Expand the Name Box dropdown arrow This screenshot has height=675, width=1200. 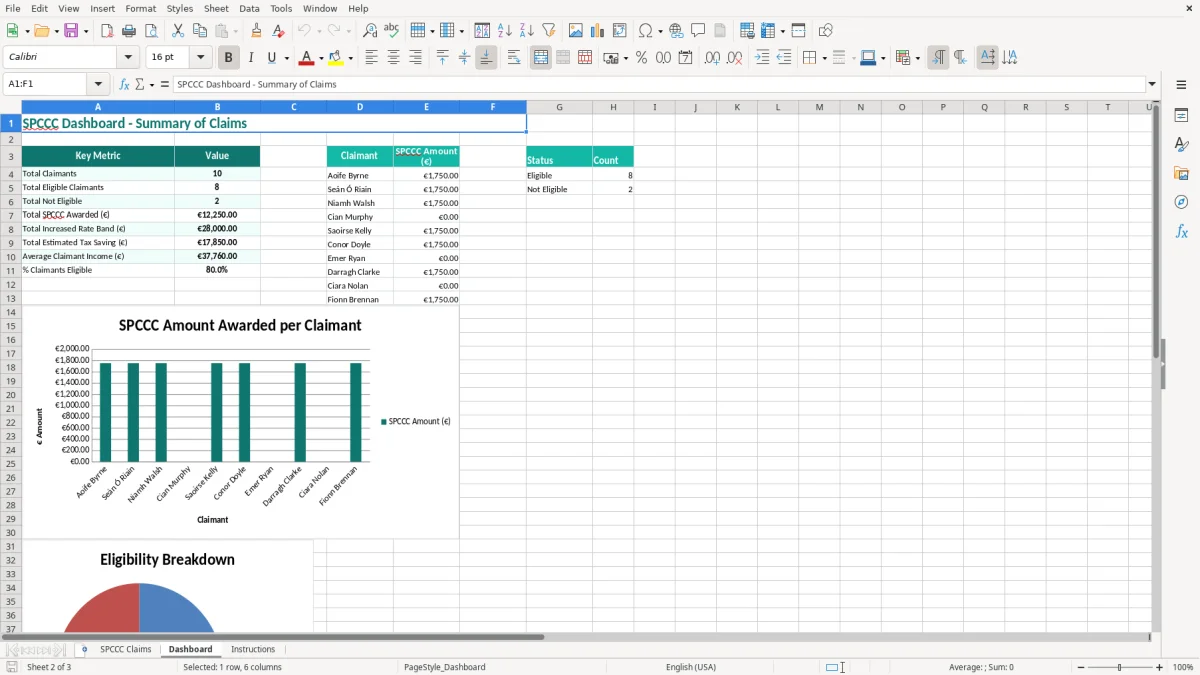point(97,85)
